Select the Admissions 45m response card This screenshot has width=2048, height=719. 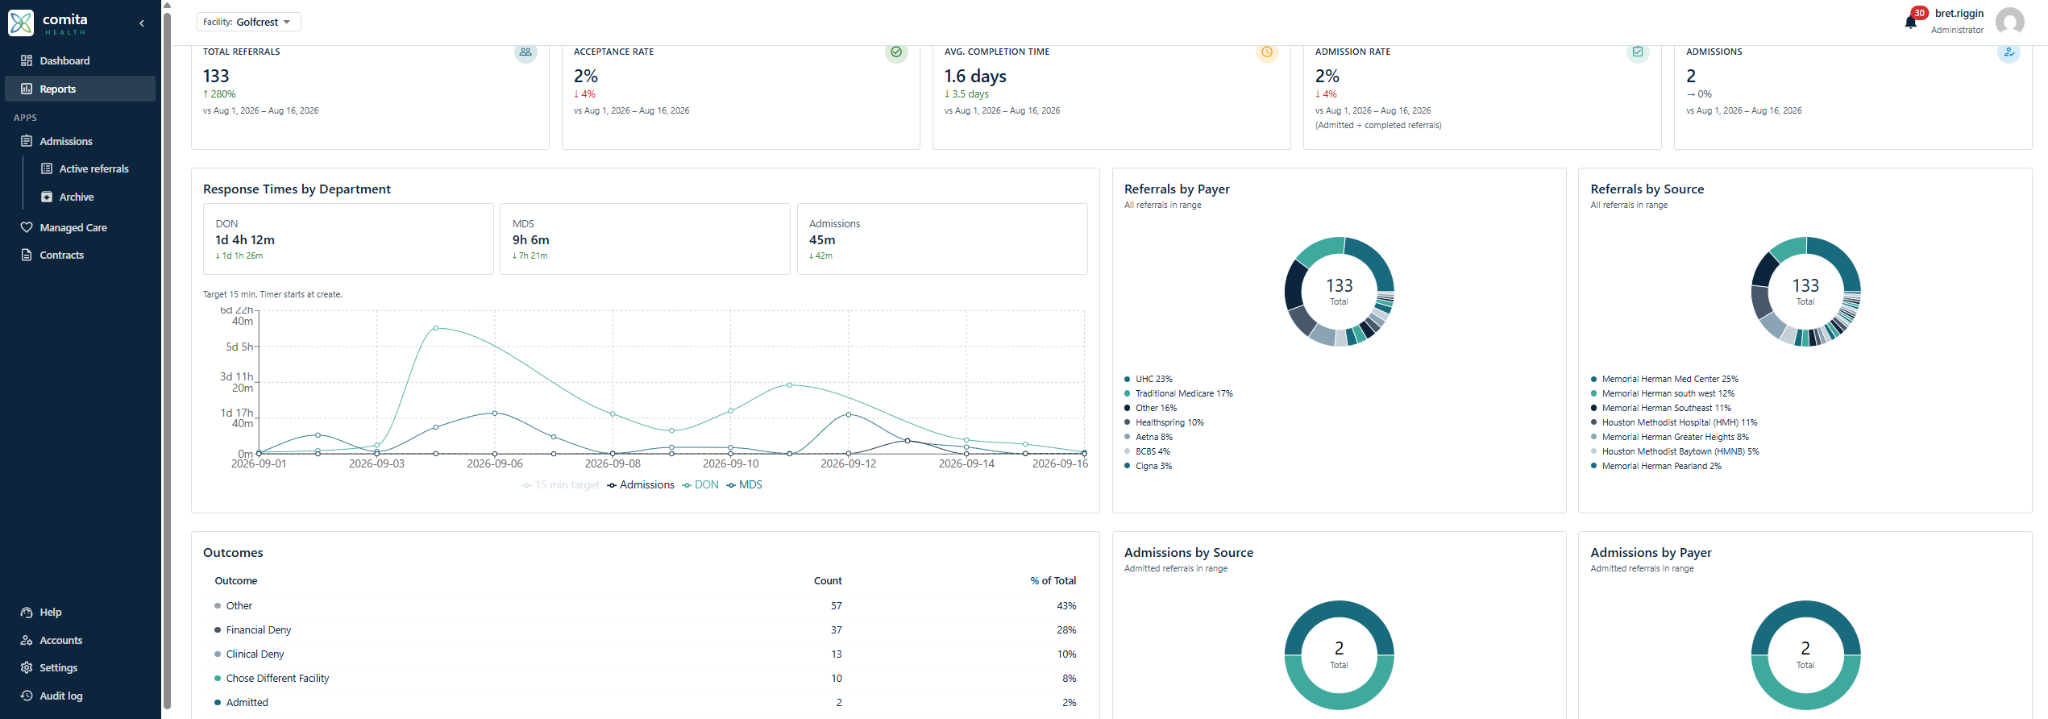(942, 239)
